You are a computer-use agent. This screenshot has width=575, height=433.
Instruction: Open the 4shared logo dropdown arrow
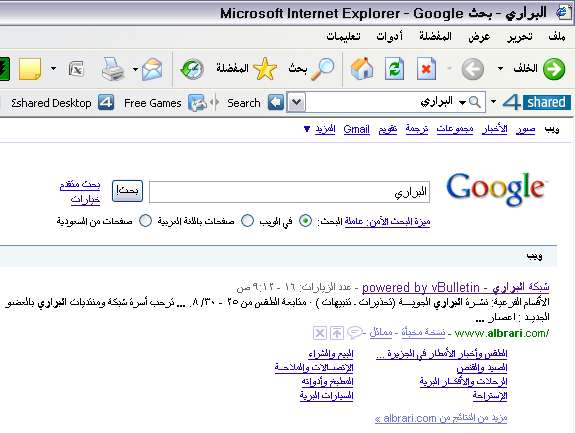pyautogui.click(x=494, y=102)
